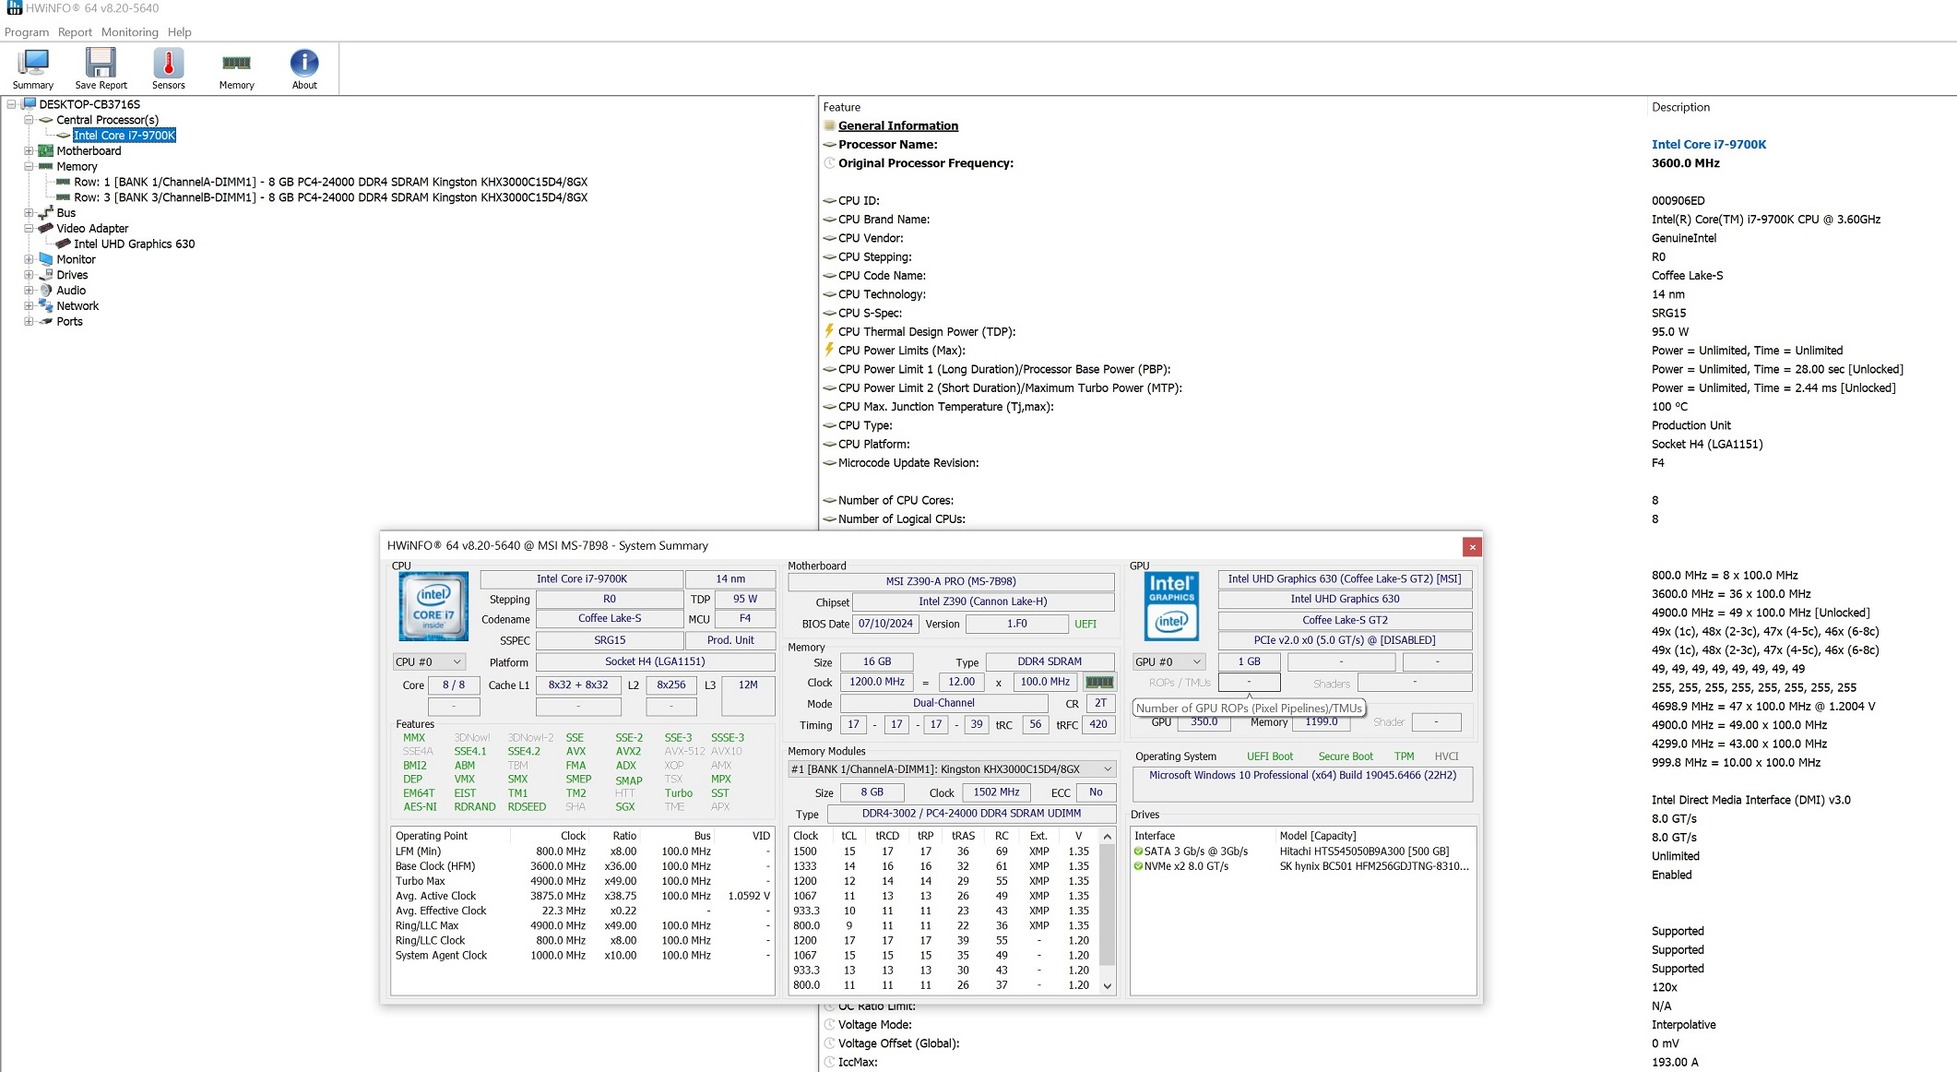
Task: Select the Network tree item label
Action: click(77, 306)
